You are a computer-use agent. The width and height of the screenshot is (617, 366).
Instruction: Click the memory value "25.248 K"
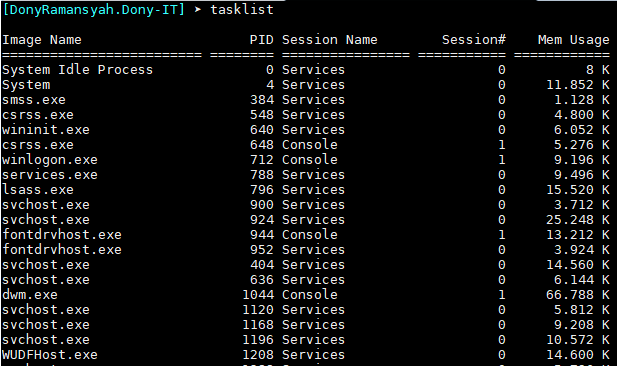(x=578, y=220)
